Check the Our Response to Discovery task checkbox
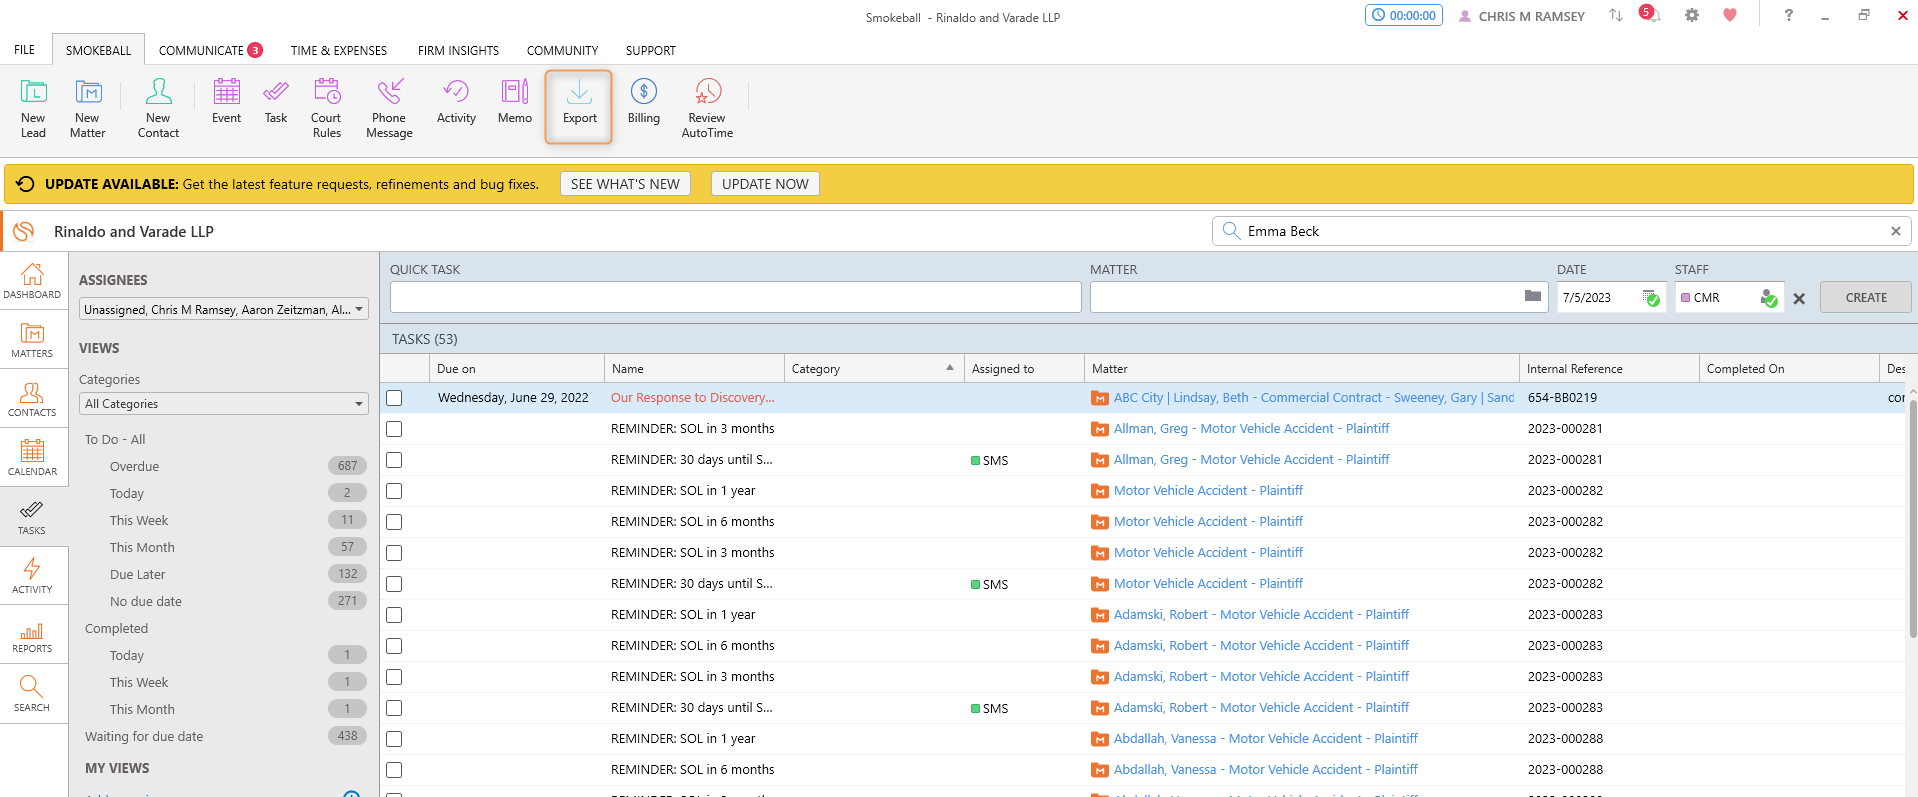Image resolution: width=1918 pixels, height=797 pixels. [394, 398]
